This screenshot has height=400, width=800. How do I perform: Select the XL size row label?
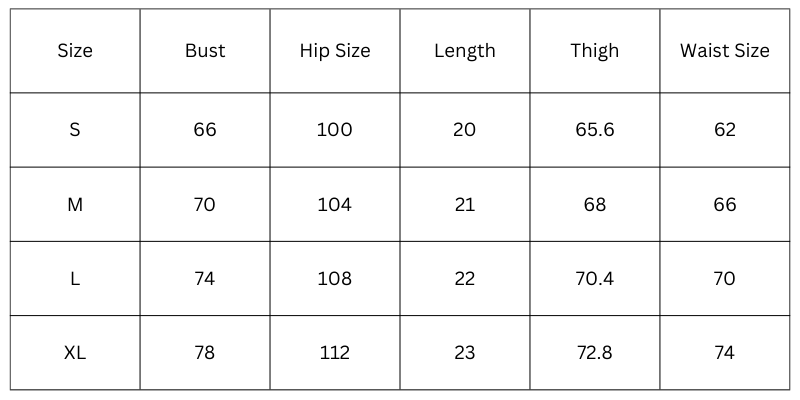(75, 353)
